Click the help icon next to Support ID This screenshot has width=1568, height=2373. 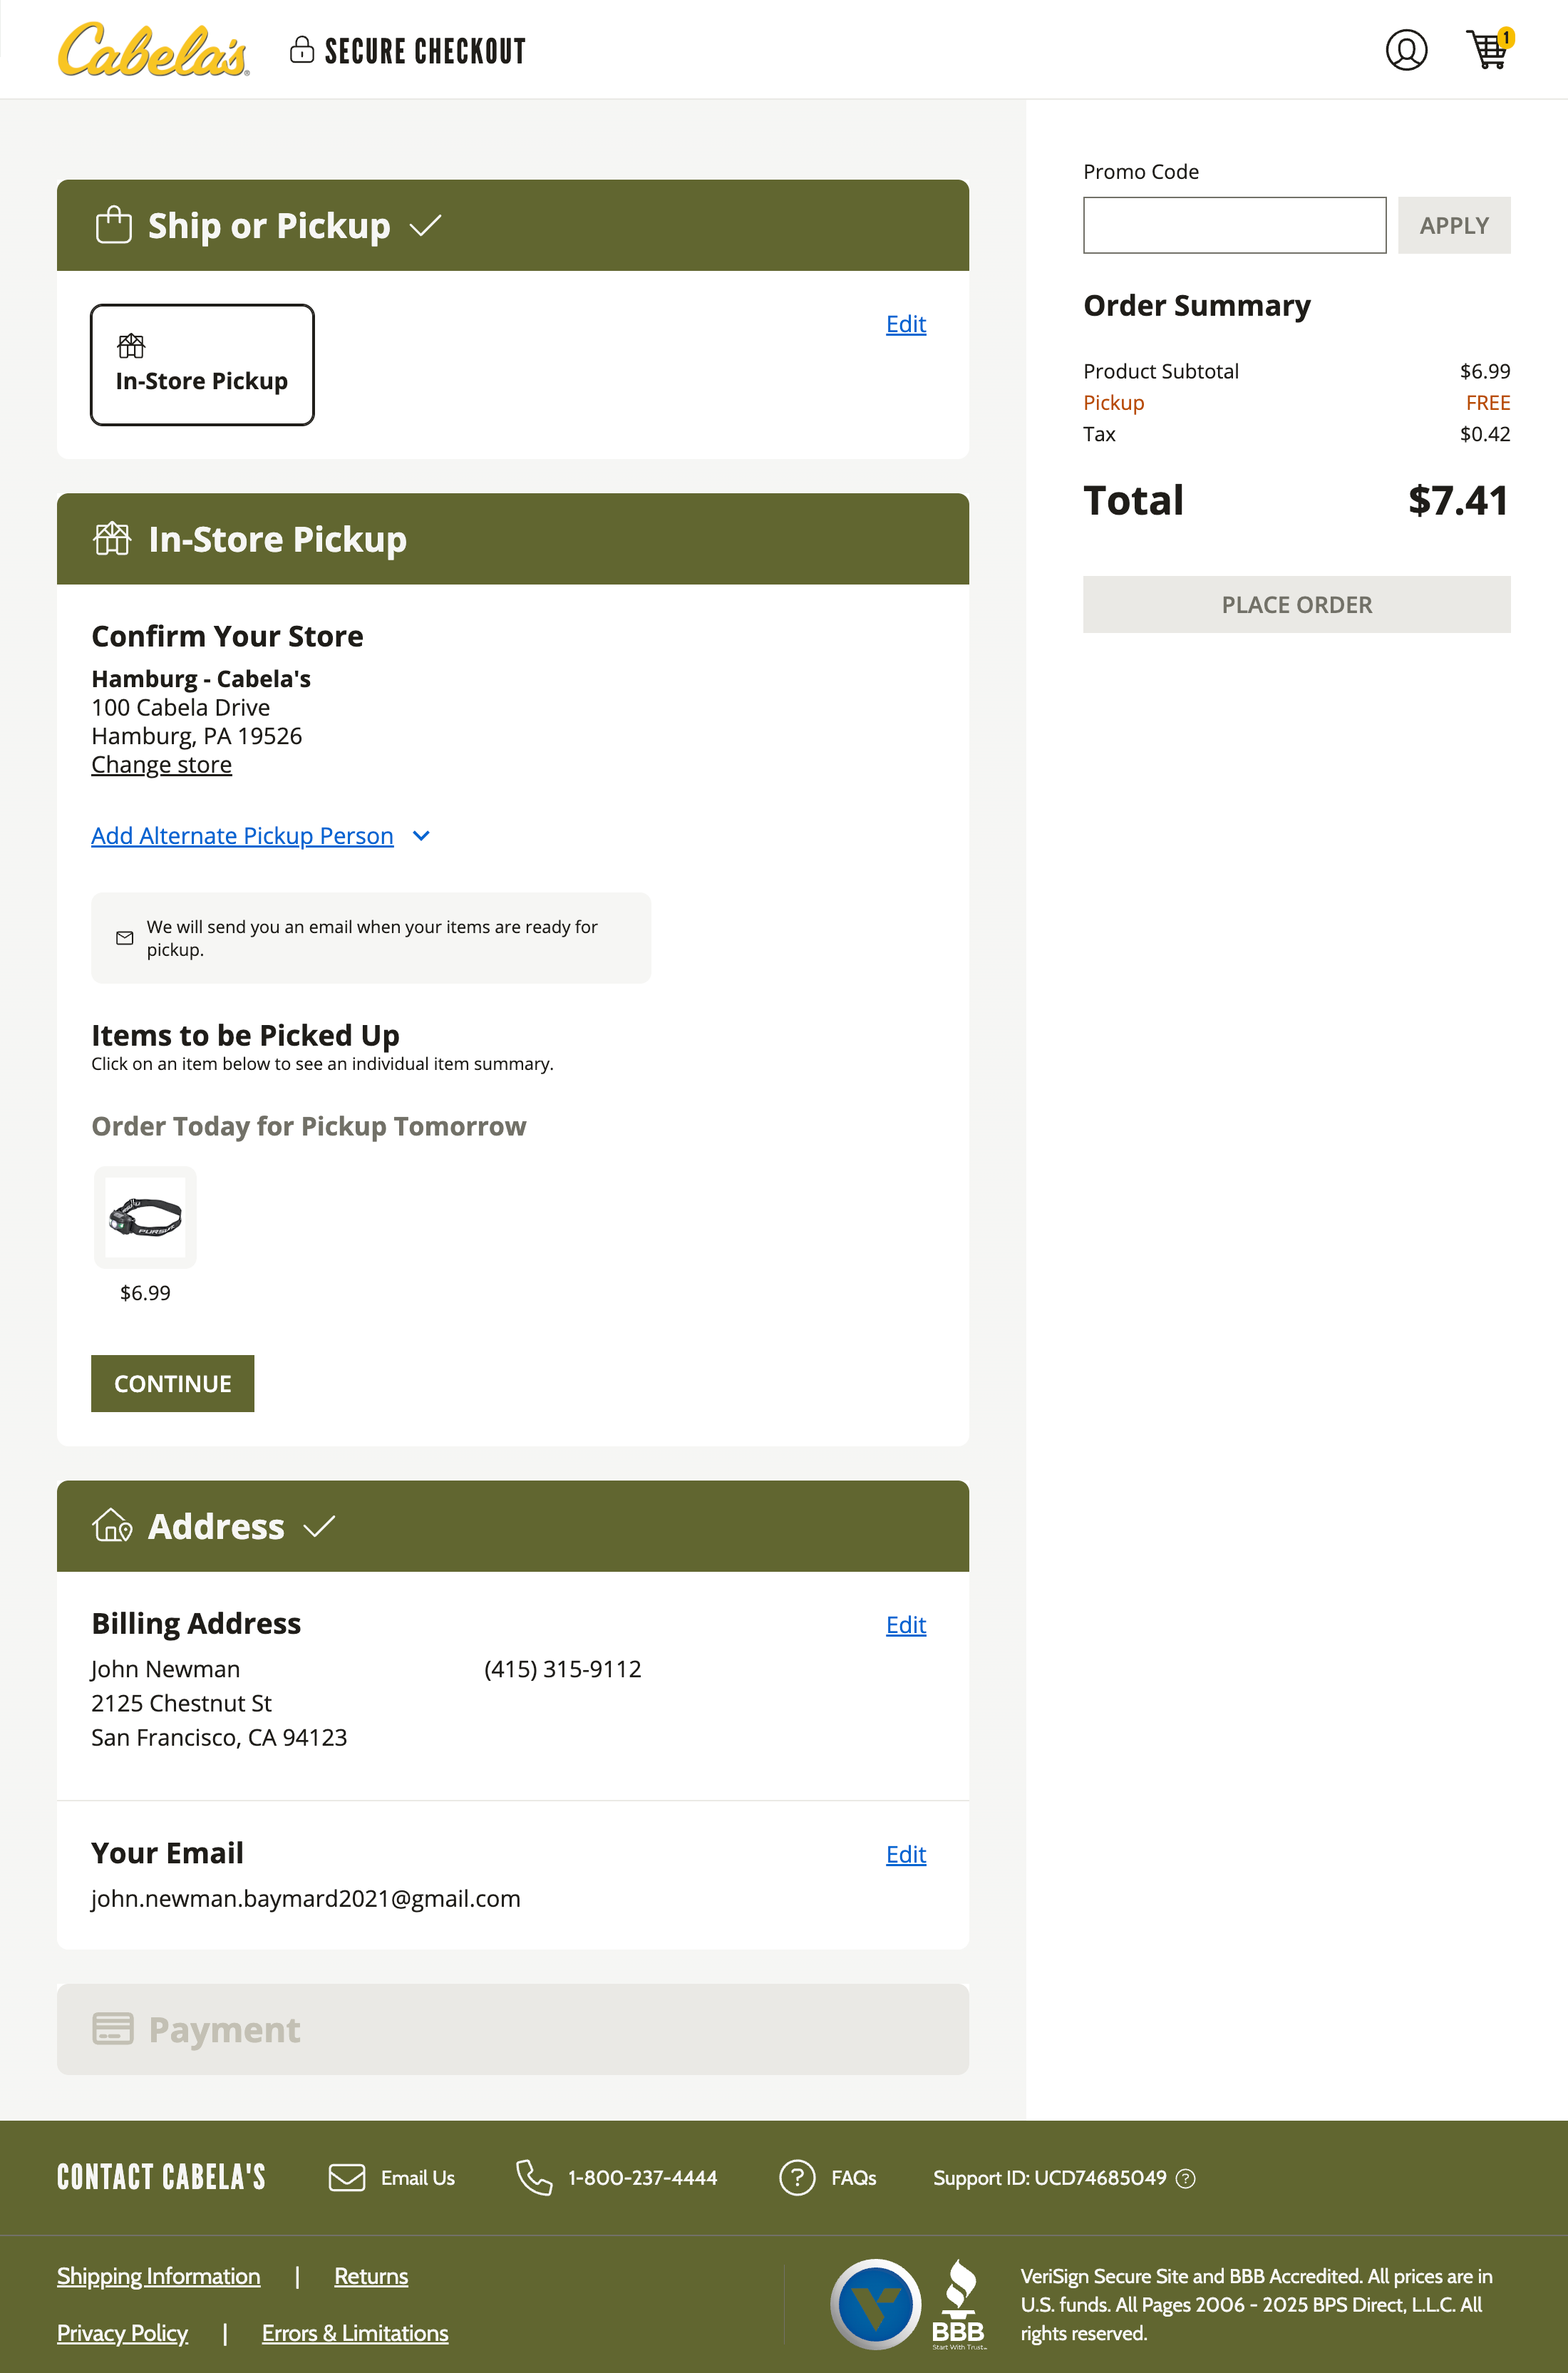[x=1186, y=2179]
